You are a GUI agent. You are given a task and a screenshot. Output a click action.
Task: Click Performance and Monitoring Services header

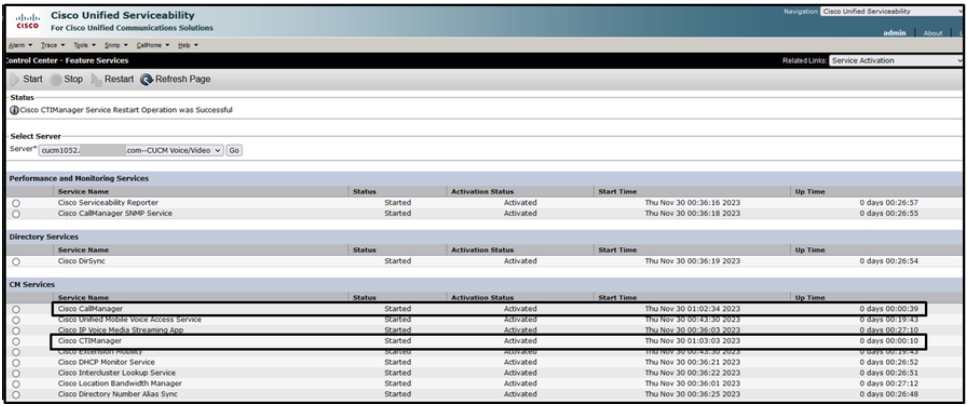[x=78, y=178]
